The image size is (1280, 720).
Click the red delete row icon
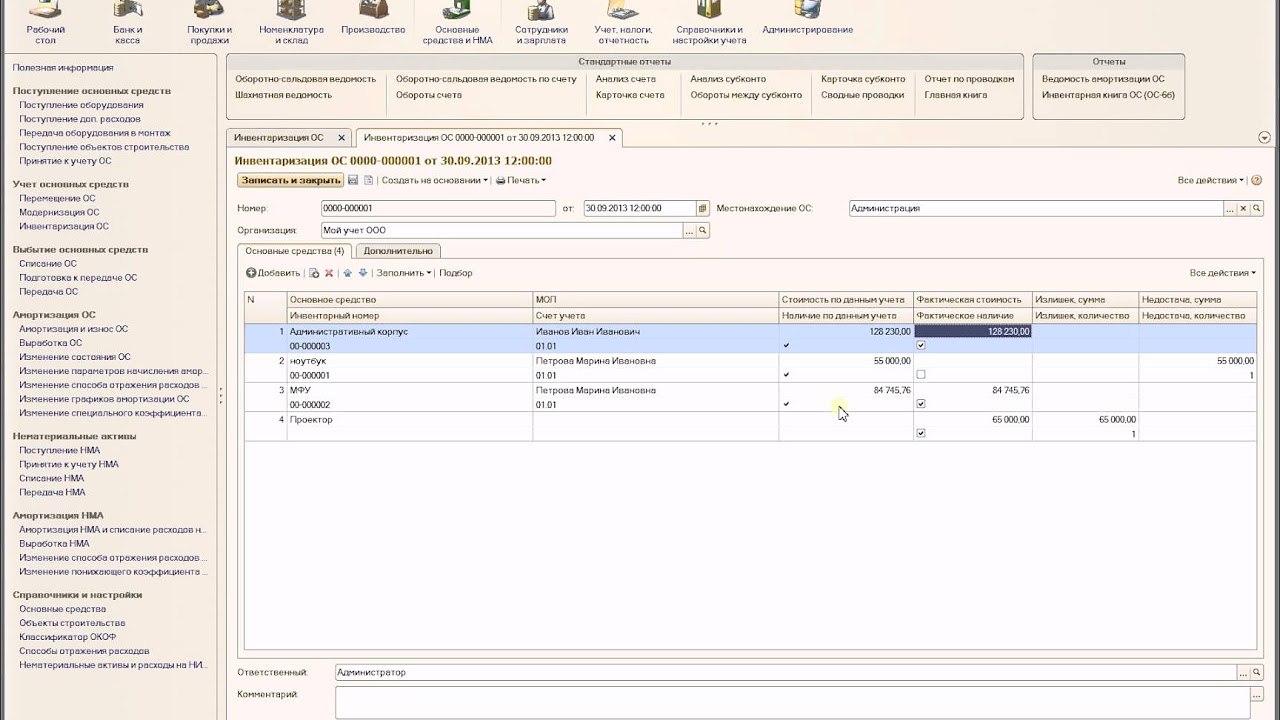pos(329,273)
